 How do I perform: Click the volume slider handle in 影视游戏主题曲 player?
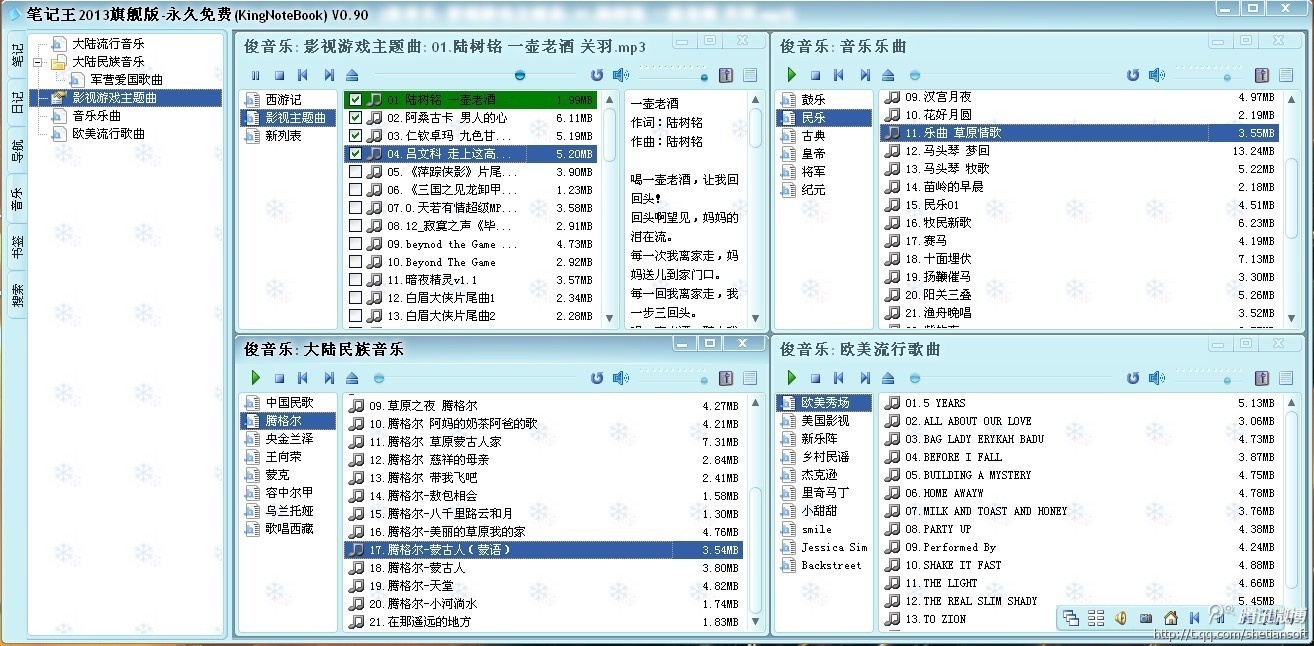[704, 76]
